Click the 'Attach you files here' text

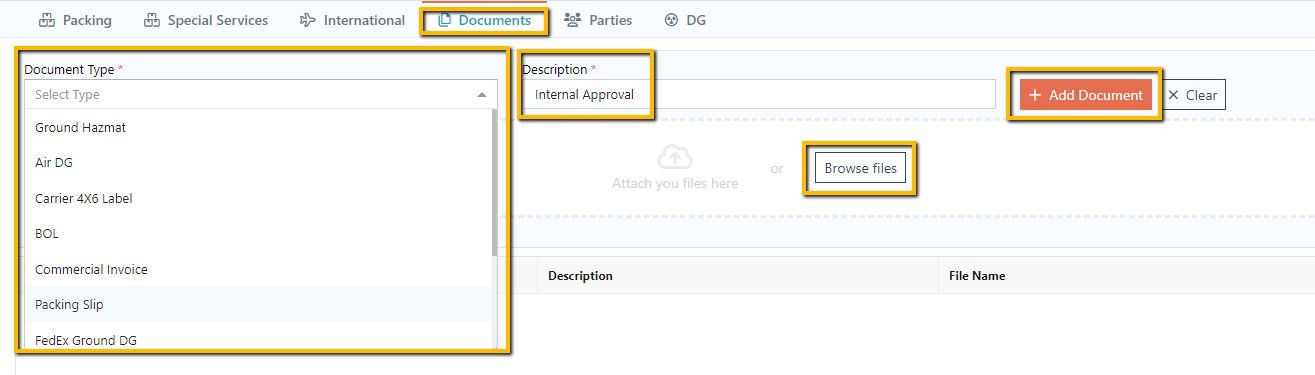coord(675,183)
